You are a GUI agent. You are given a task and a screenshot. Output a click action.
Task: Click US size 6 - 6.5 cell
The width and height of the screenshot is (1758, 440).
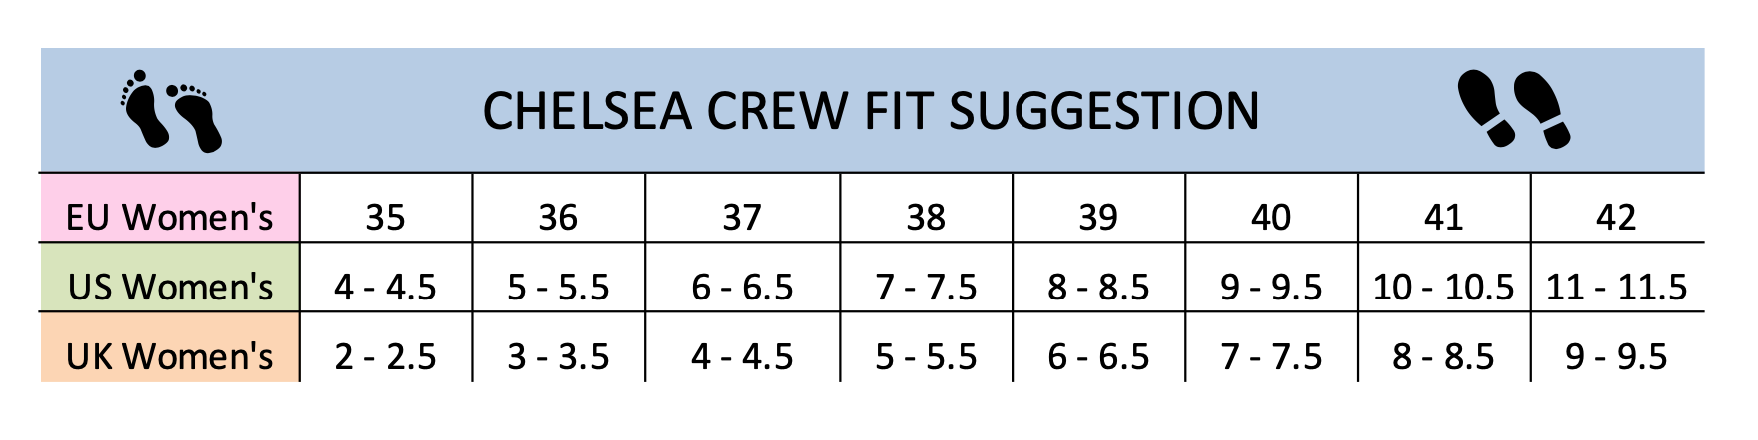tap(742, 288)
